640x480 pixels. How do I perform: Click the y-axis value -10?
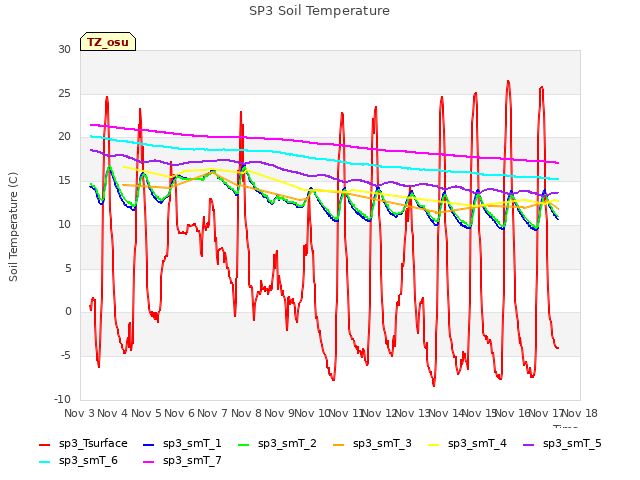click(62, 399)
